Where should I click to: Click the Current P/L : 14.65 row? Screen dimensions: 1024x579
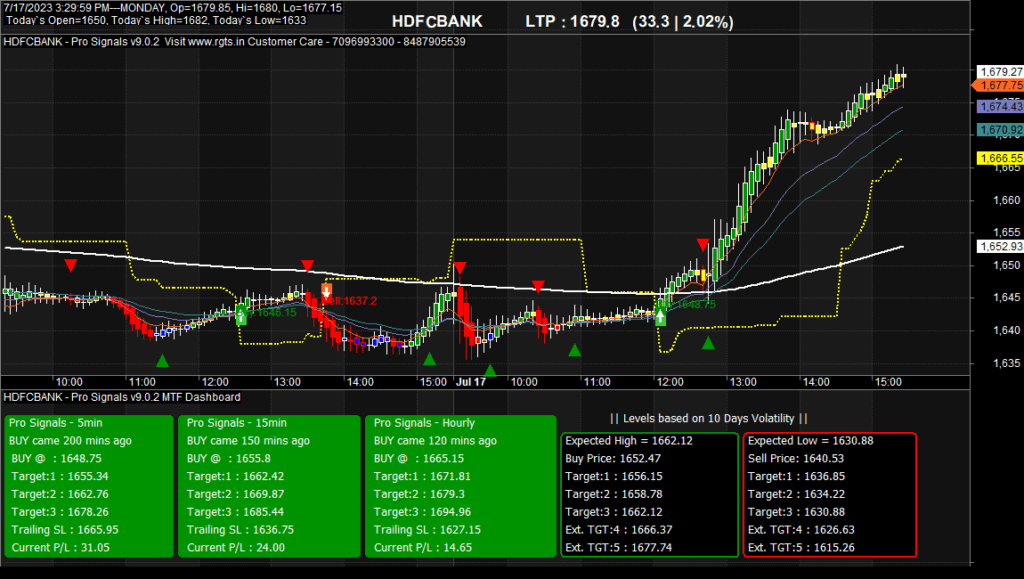[423, 548]
